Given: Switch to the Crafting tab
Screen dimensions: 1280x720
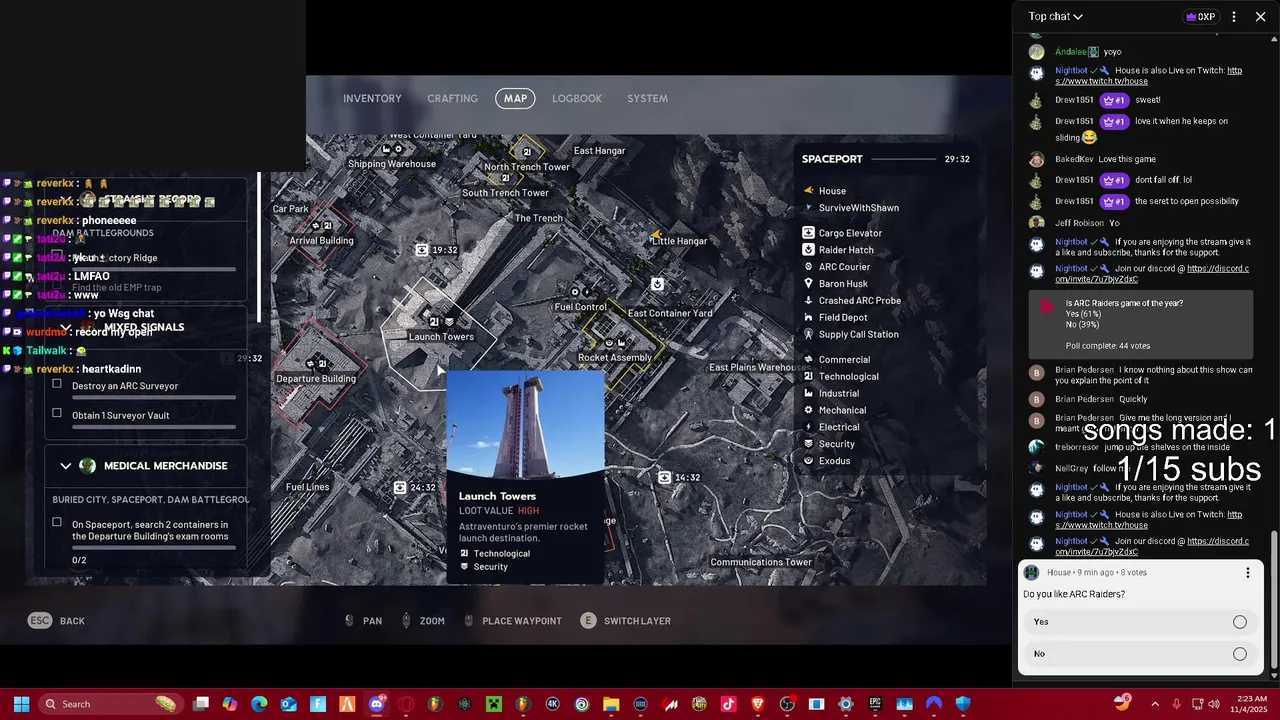Looking at the screenshot, I should (452, 99).
